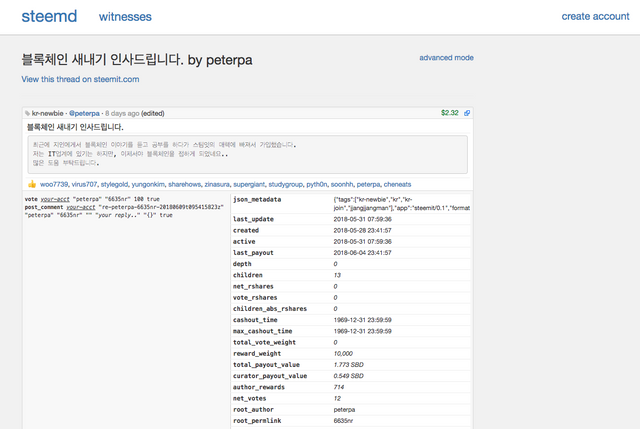
Task: Select the children_abs_rshares field label
Action: pos(270,309)
